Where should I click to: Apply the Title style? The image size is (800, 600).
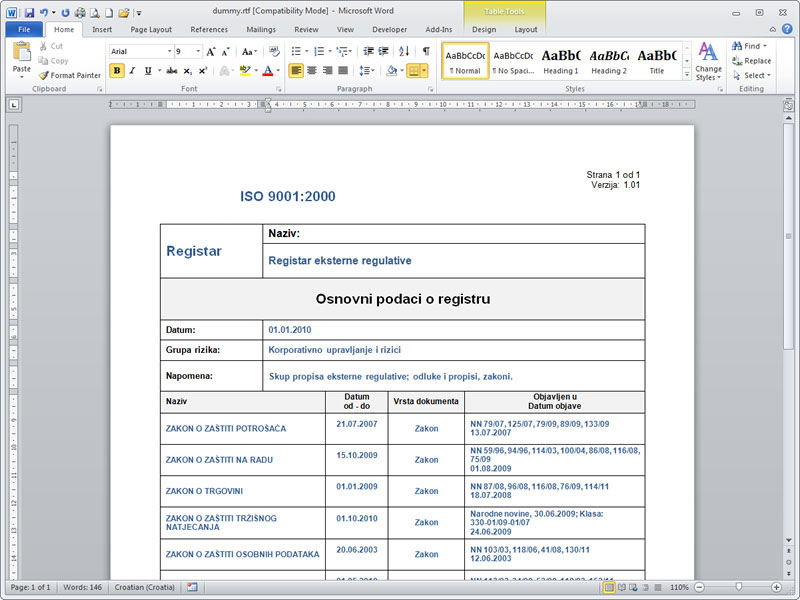(x=657, y=61)
